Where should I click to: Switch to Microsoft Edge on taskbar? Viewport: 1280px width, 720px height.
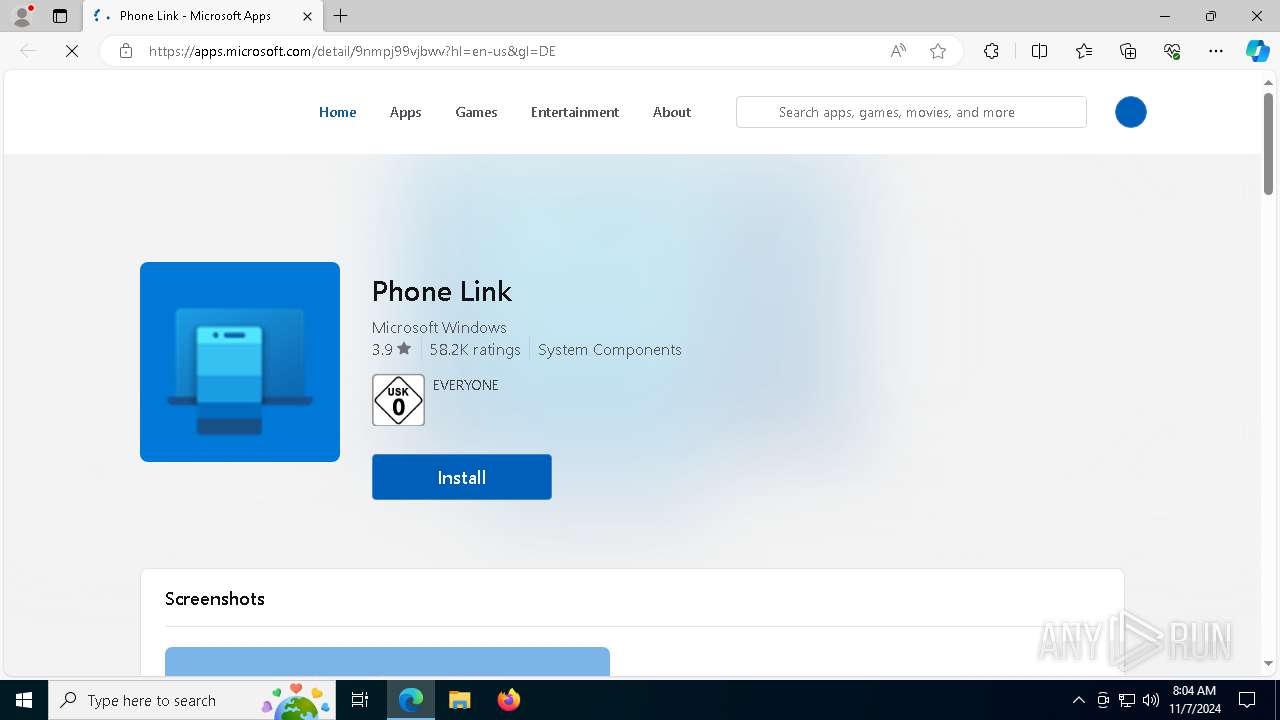click(411, 700)
